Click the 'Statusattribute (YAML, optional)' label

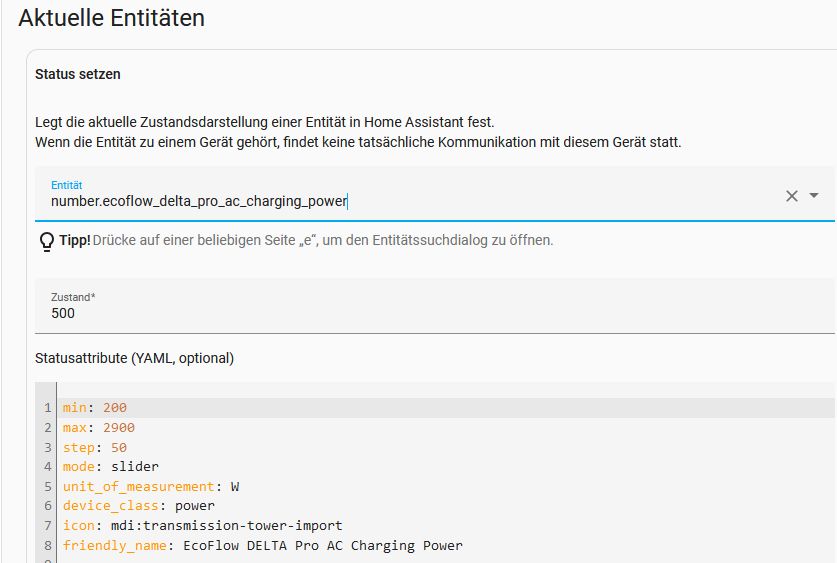point(135,358)
